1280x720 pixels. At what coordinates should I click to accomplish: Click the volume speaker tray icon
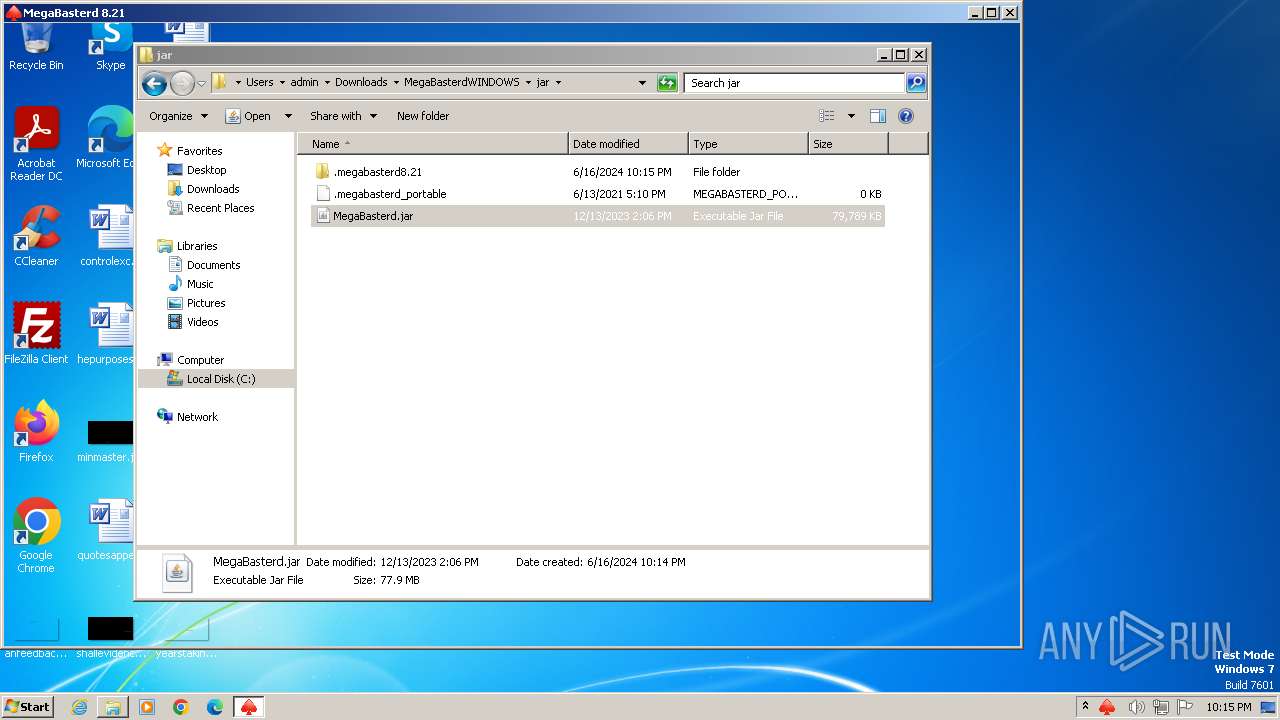[1136, 707]
